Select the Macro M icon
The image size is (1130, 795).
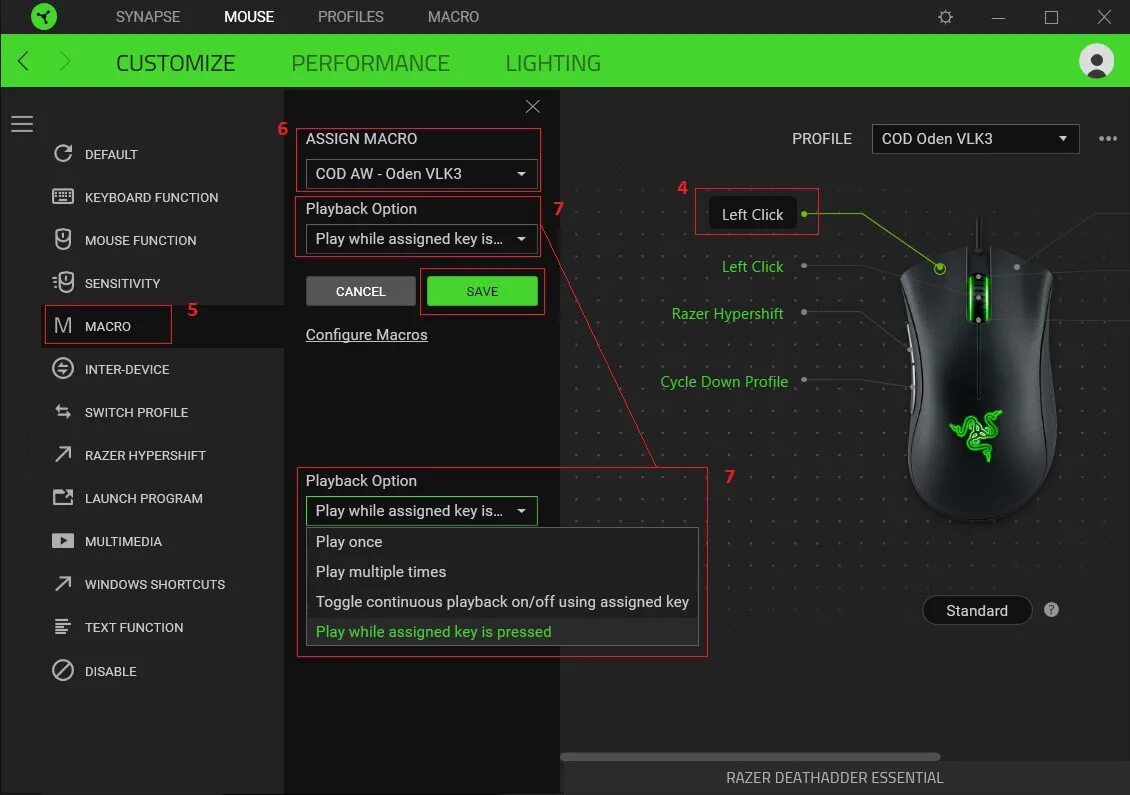(x=63, y=326)
